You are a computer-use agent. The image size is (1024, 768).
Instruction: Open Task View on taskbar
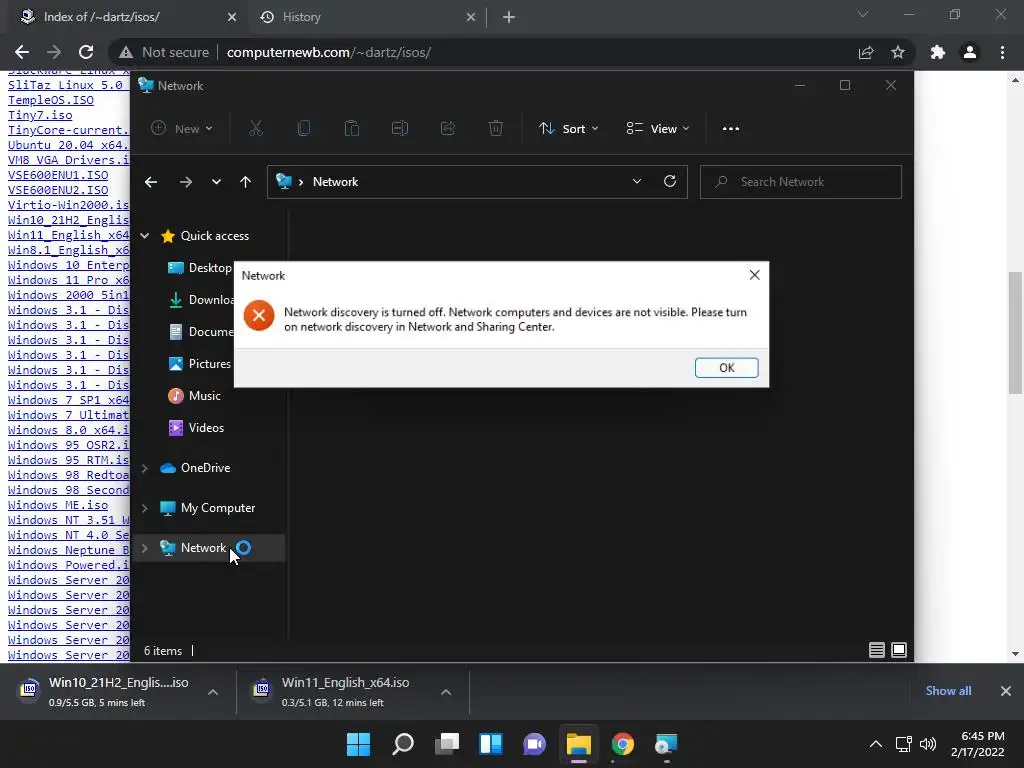447,744
